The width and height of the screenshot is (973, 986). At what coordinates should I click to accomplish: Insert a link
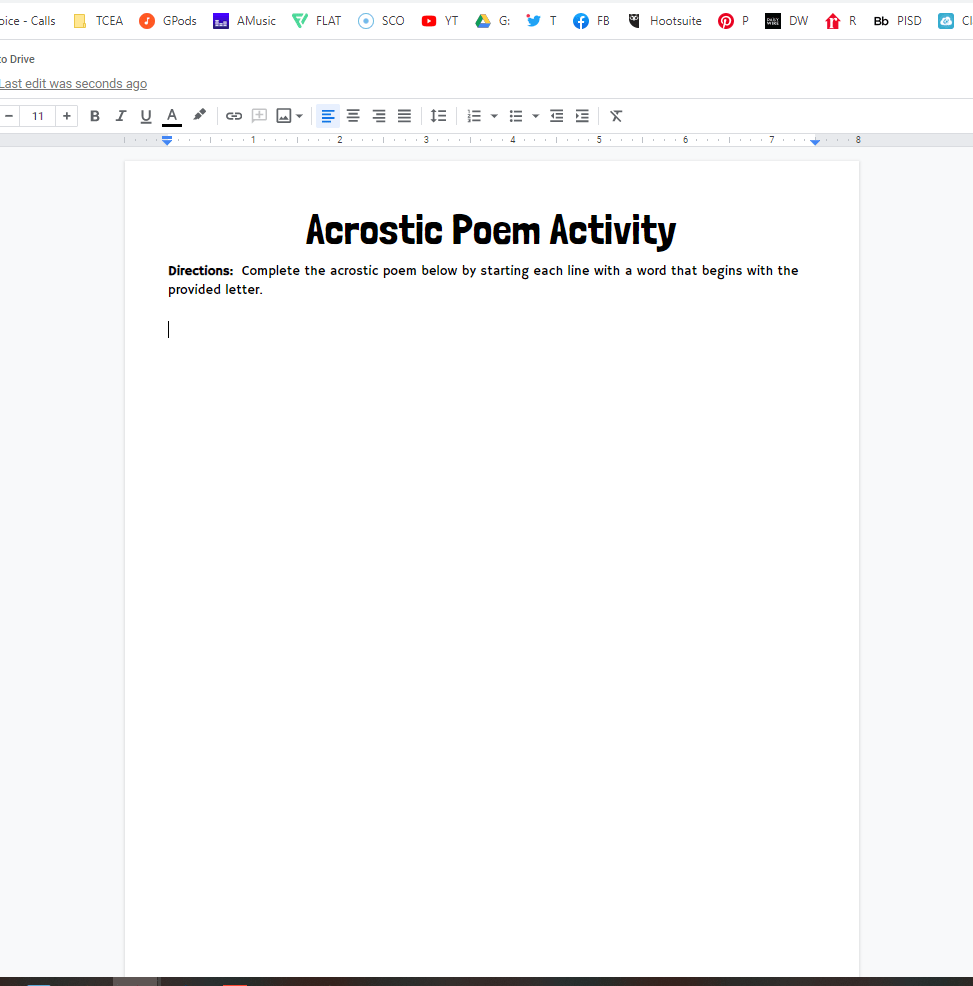pyautogui.click(x=233, y=115)
